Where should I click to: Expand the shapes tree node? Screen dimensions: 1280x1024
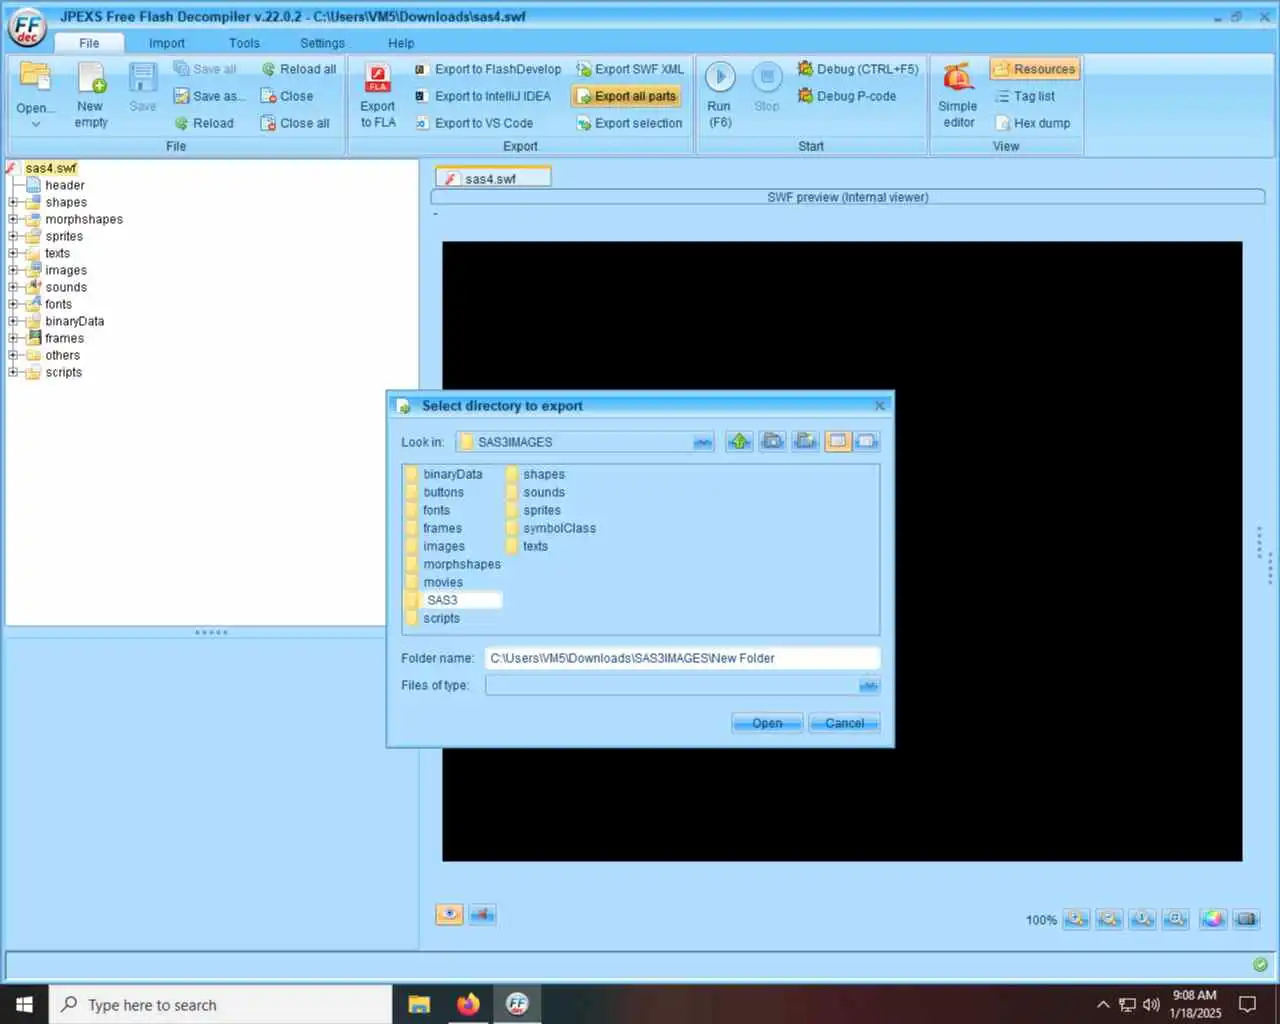[x=14, y=202]
